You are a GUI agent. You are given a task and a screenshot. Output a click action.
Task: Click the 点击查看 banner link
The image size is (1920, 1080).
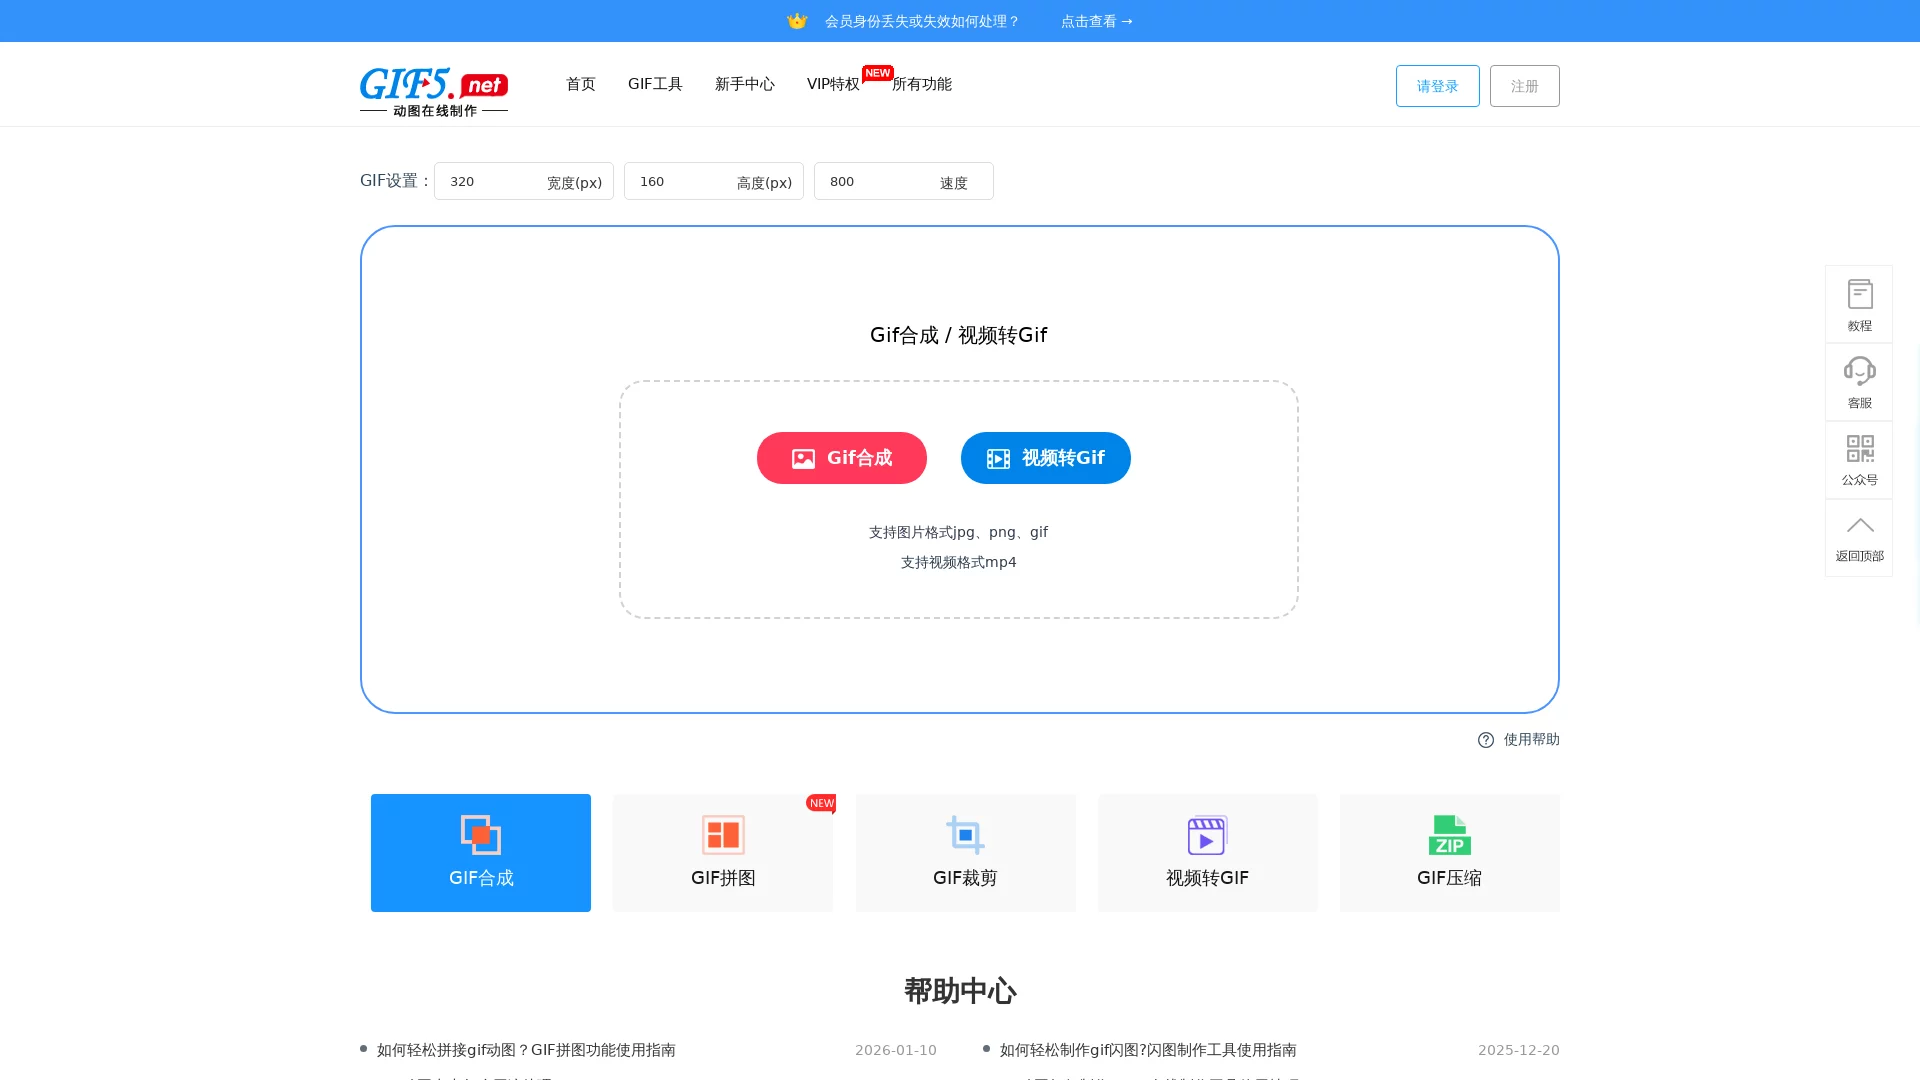click(1096, 21)
